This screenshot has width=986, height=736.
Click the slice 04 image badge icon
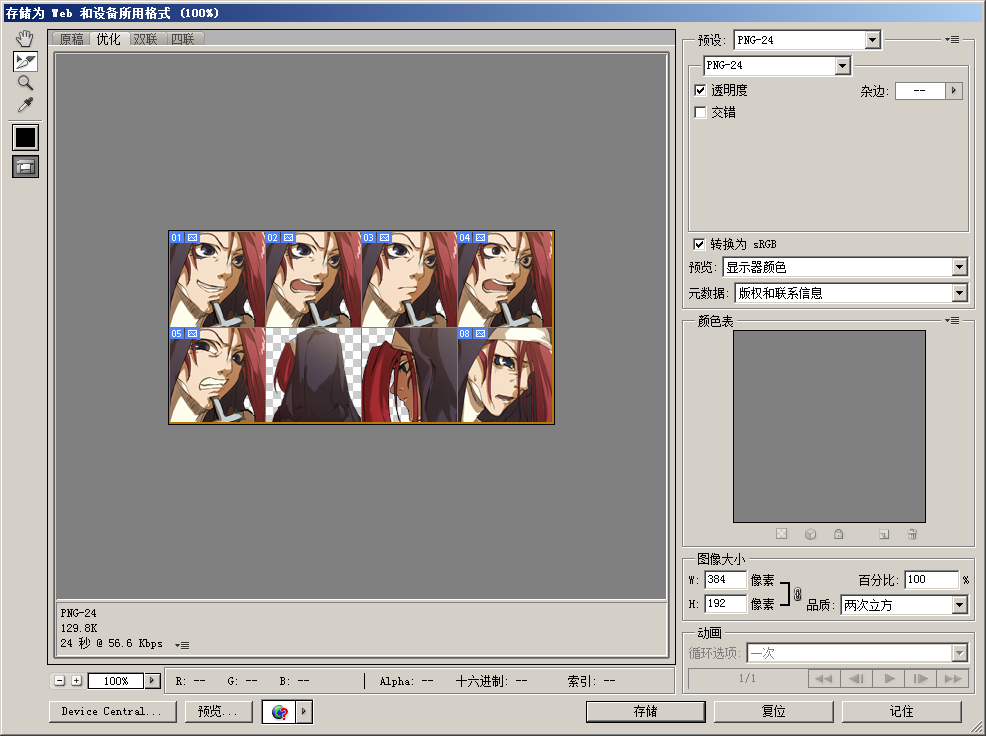click(480, 238)
